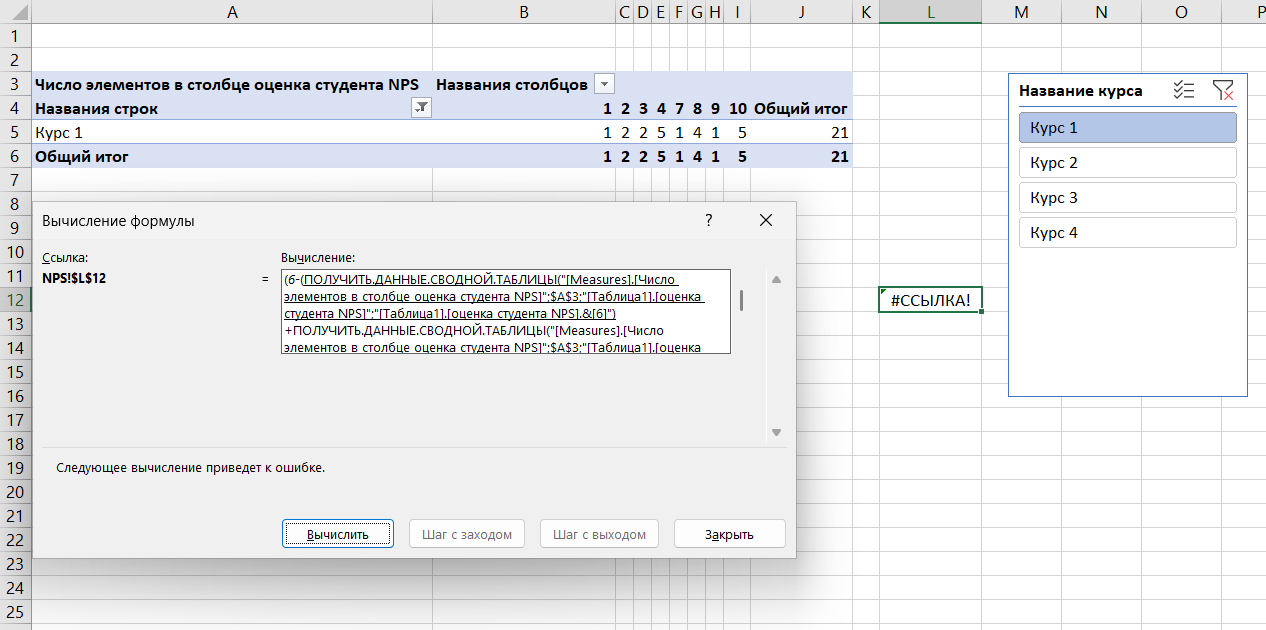Select column L header
The height and width of the screenshot is (630, 1266).
(931, 12)
